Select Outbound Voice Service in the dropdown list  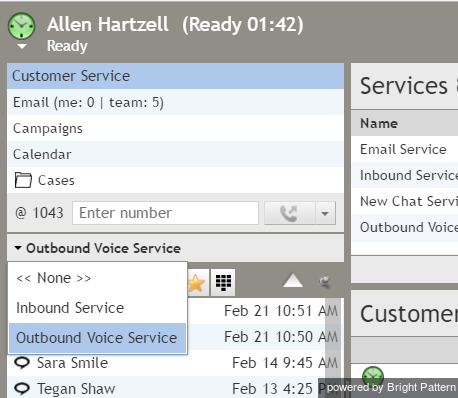click(x=97, y=338)
